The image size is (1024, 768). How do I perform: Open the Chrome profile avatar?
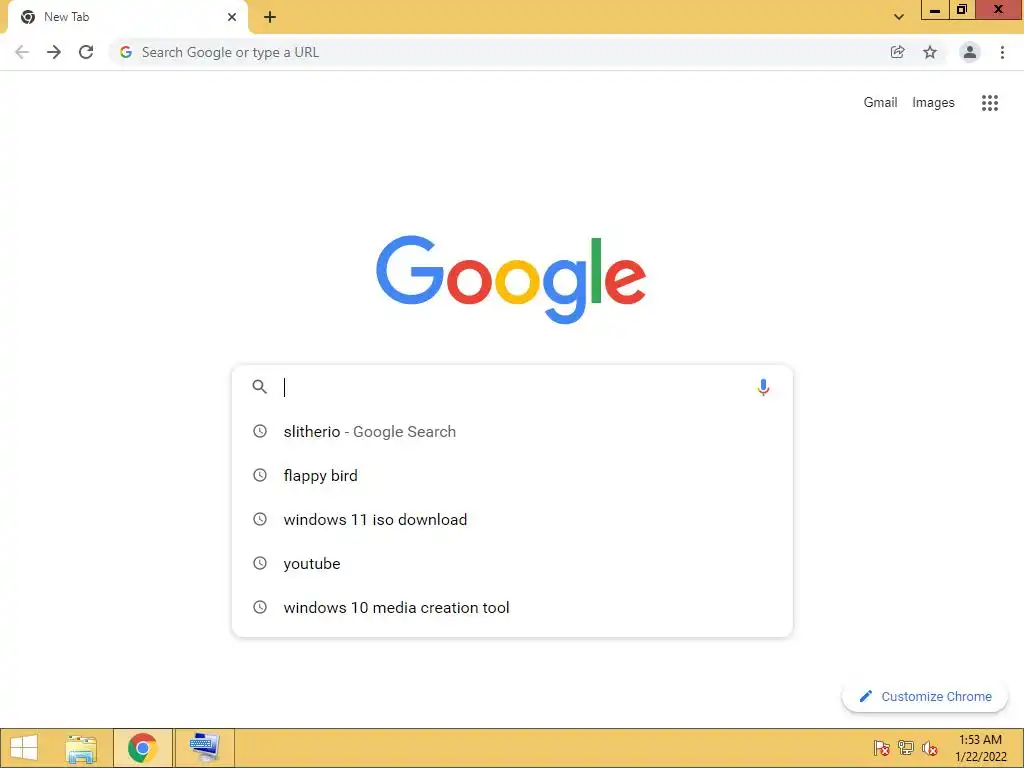coord(970,52)
